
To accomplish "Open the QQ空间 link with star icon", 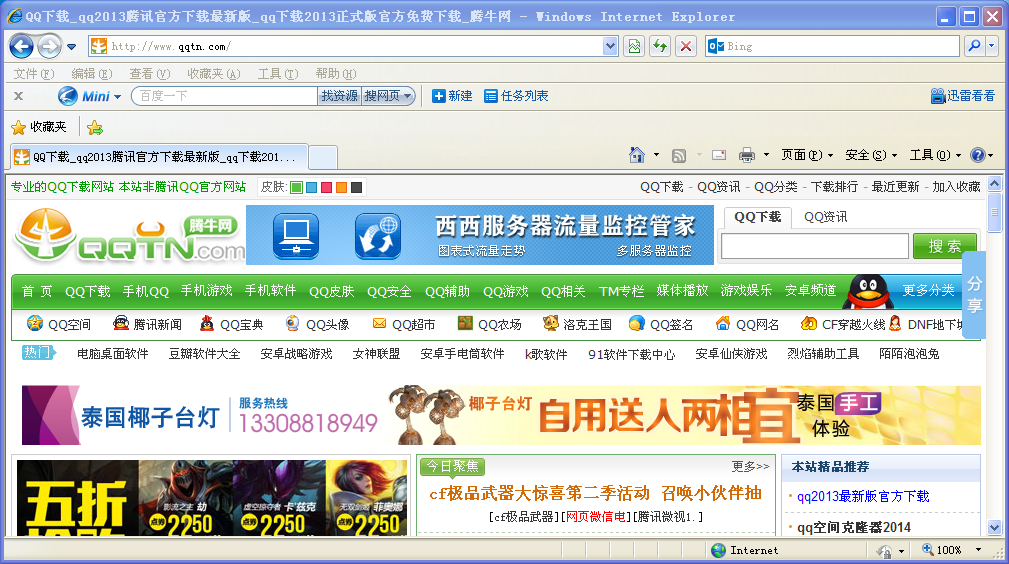I will pyautogui.click(x=59, y=324).
